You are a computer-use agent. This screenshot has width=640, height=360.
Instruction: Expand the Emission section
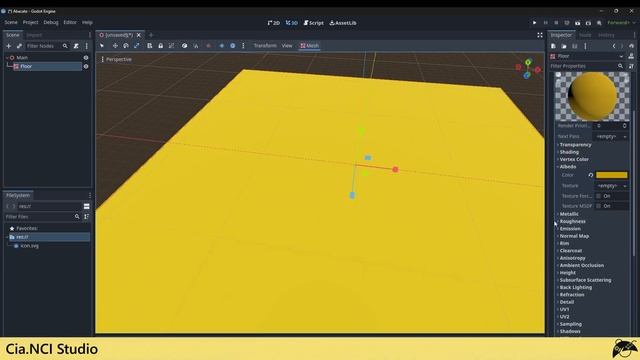570,229
